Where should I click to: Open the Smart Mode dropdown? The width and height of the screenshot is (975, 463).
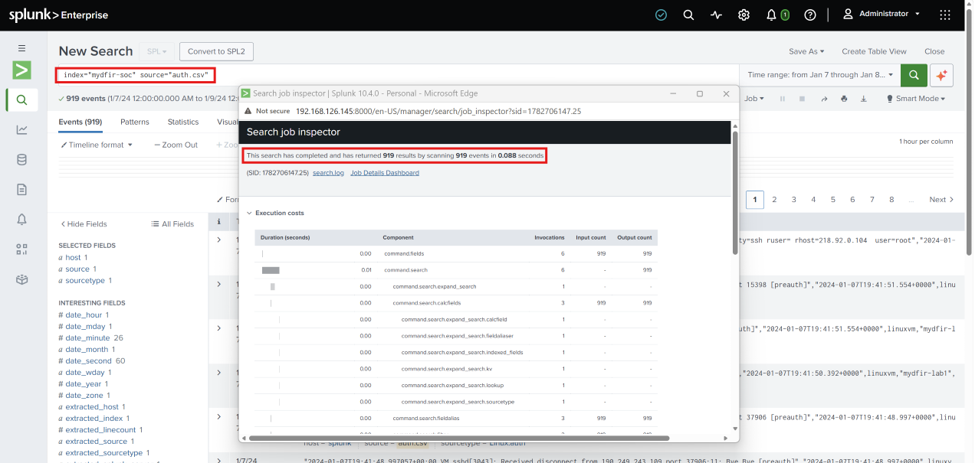(x=915, y=99)
